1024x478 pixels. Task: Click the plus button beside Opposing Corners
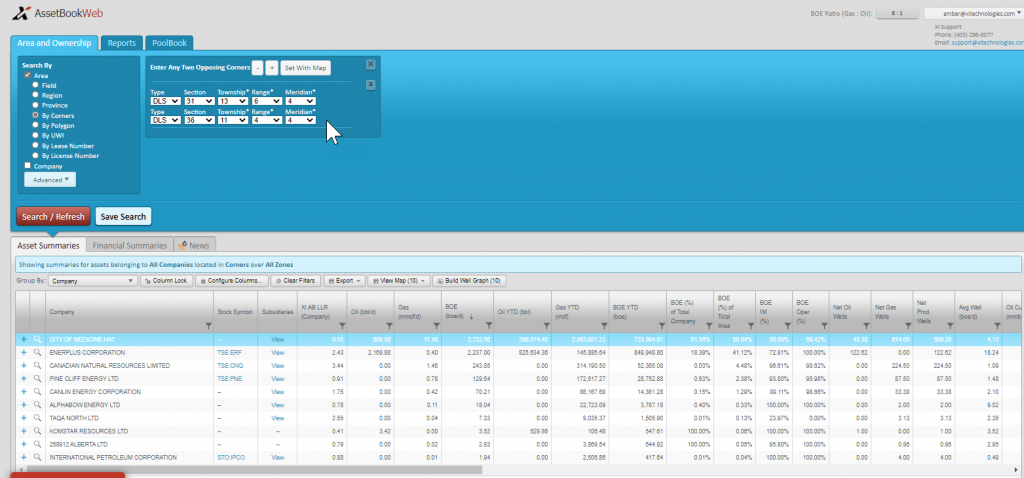point(272,68)
